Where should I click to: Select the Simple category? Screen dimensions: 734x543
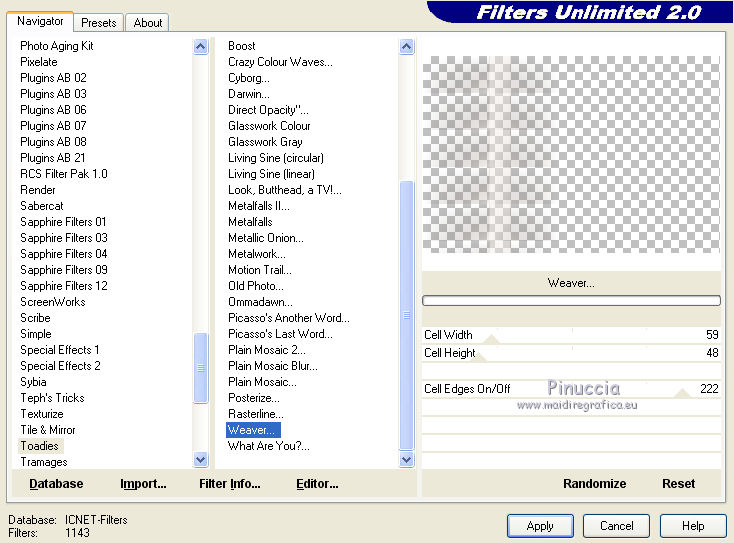[x=36, y=334]
